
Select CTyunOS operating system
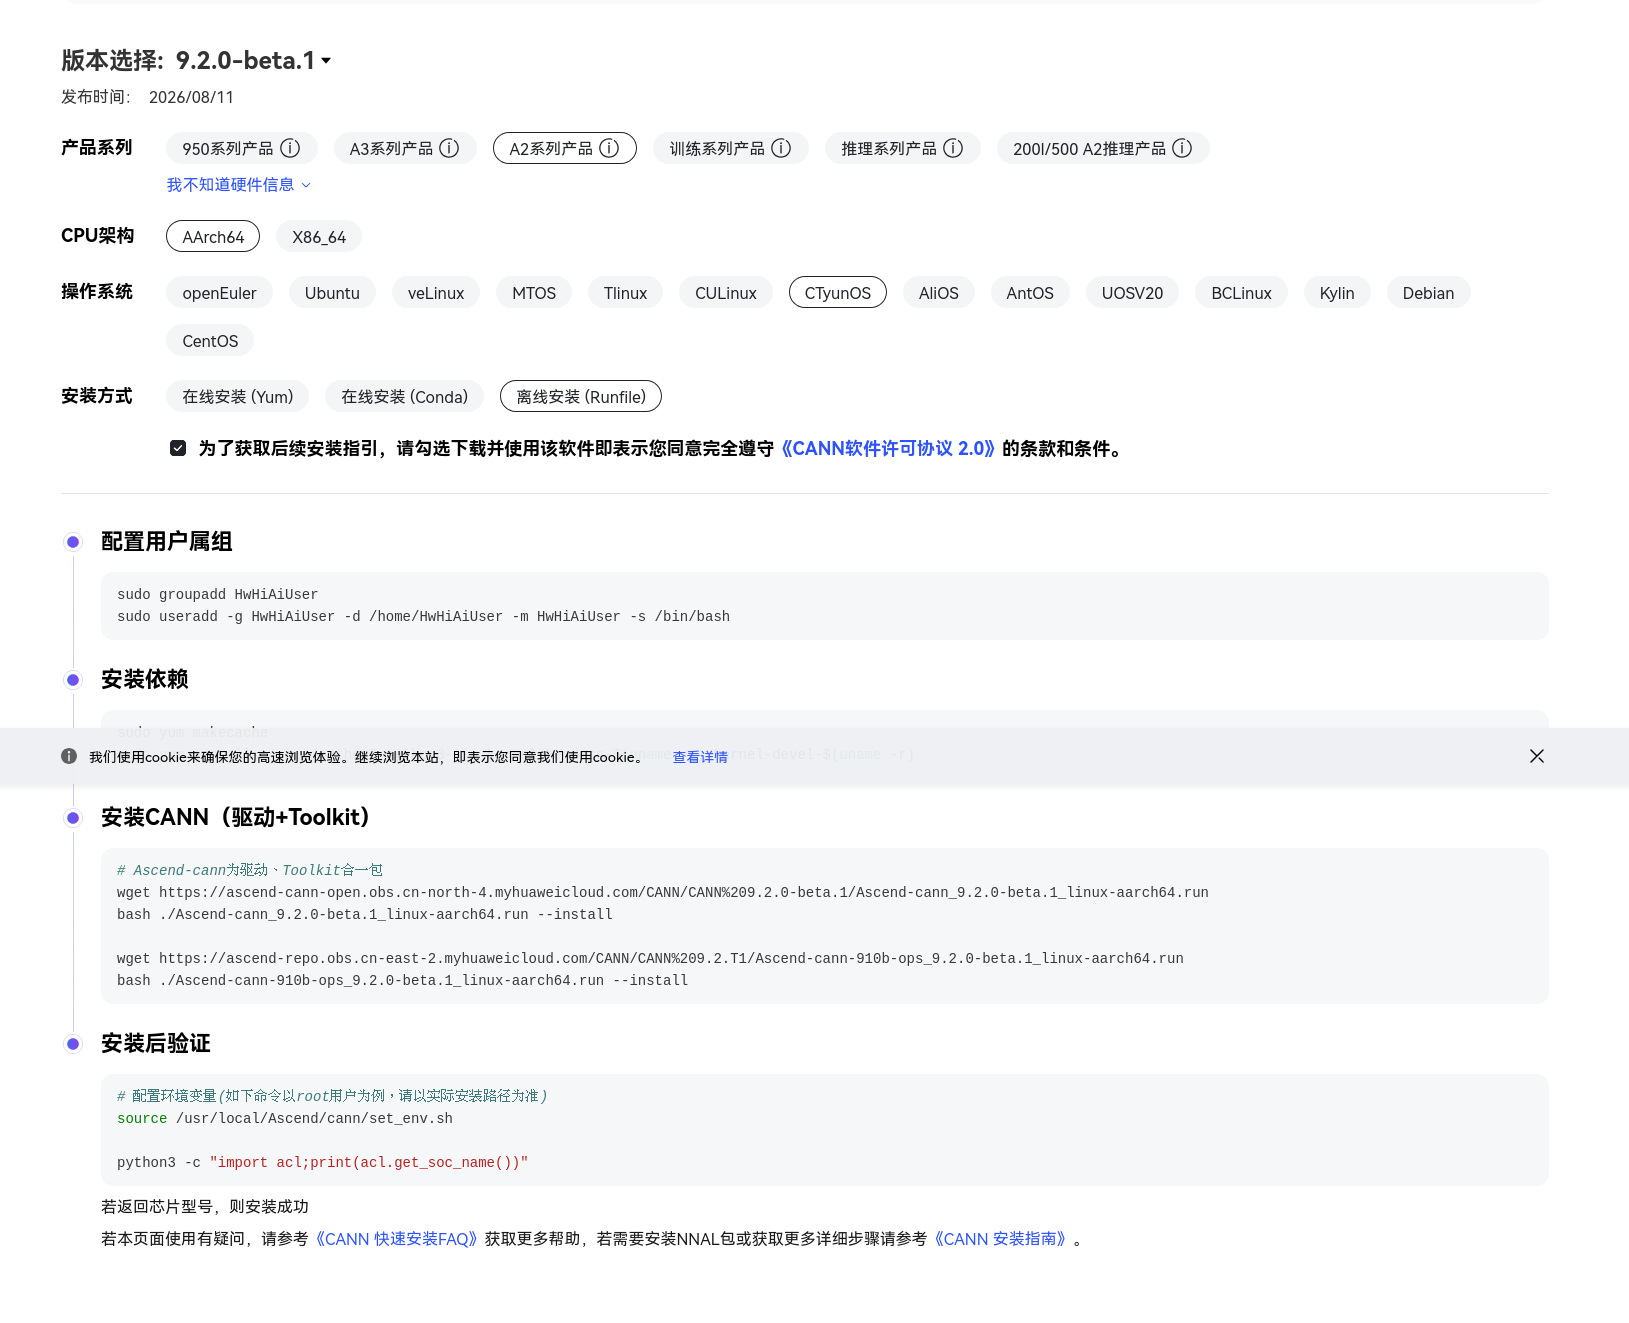tap(838, 293)
